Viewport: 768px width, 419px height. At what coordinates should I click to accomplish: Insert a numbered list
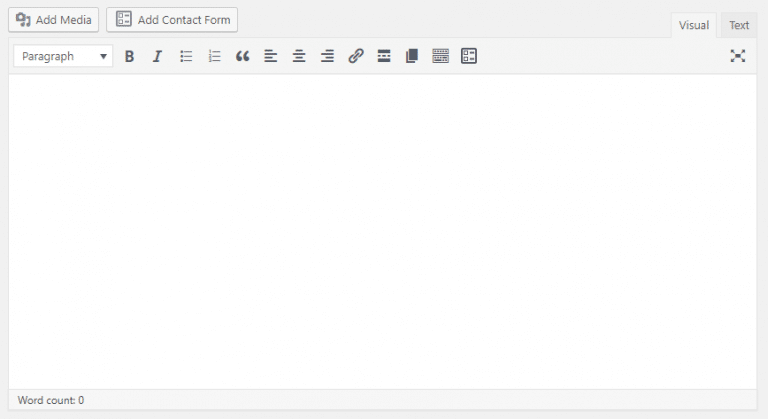[214, 57]
